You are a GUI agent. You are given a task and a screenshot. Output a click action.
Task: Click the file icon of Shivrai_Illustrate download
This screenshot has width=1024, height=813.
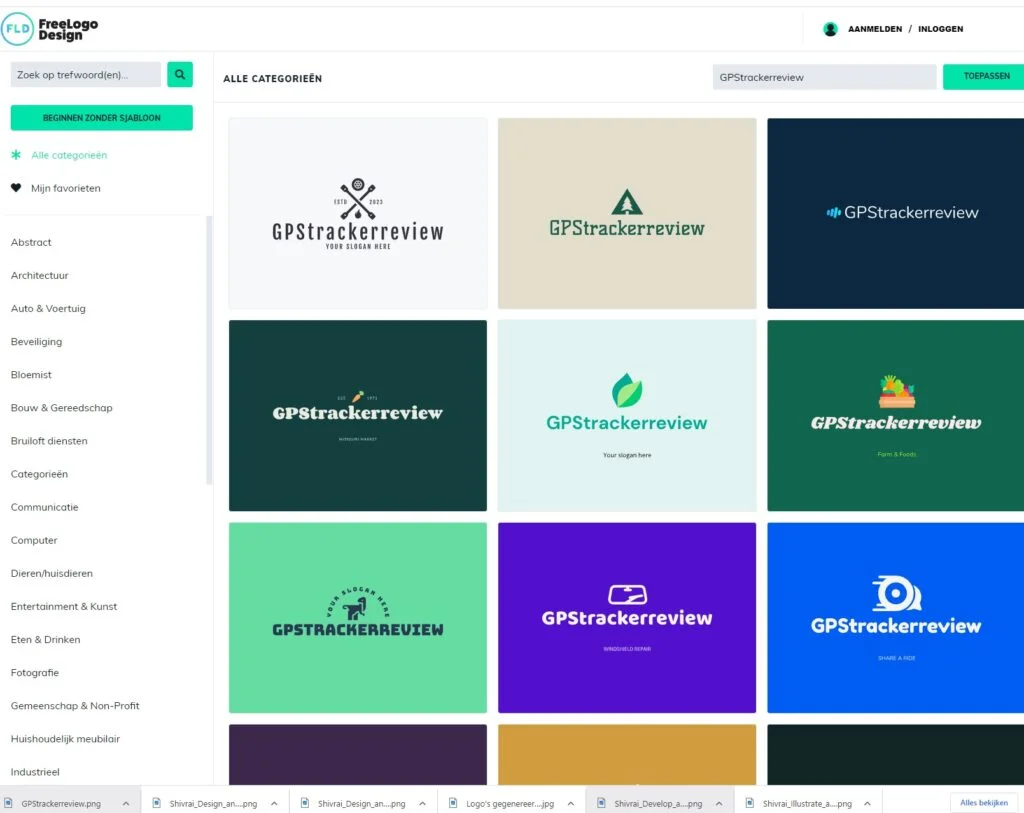click(x=748, y=801)
